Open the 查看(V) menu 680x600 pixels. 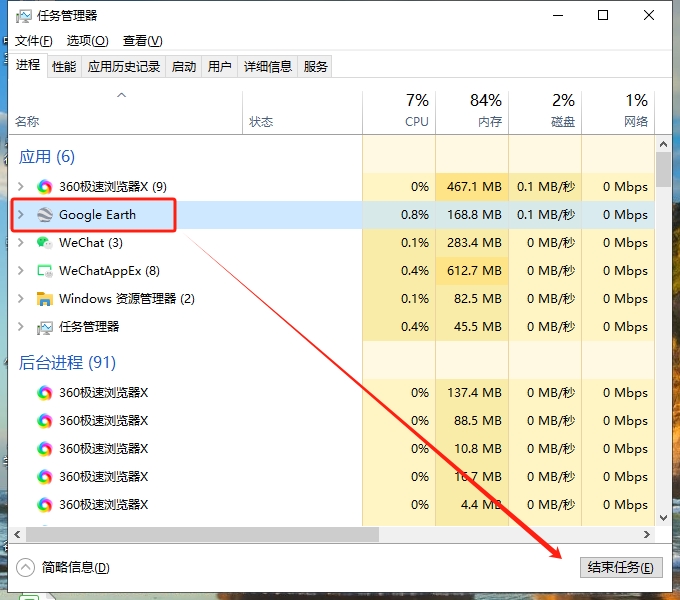click(142, 41)
